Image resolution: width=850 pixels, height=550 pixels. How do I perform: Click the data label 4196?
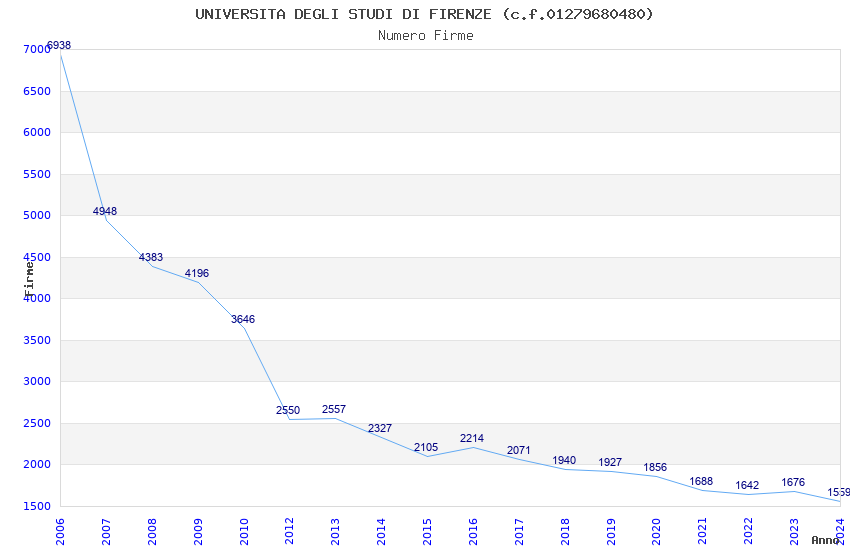point(197,274)
